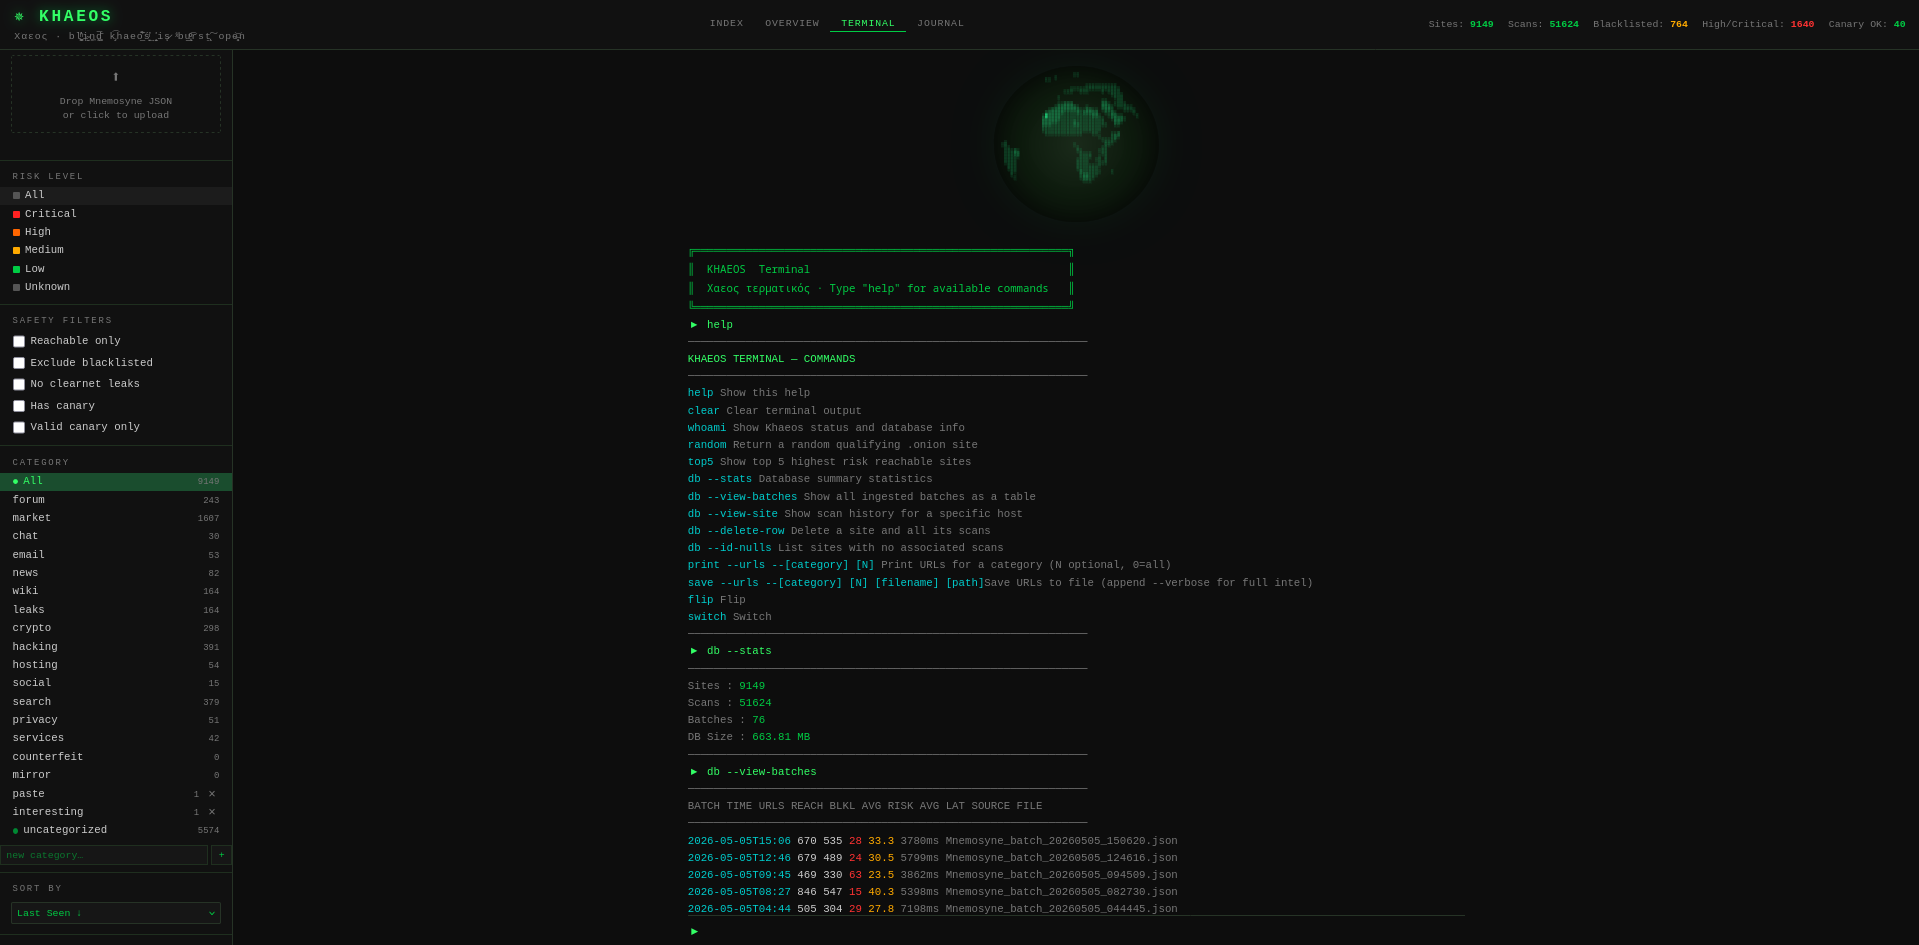Viewport: 1919px width, 945px height.
Task: Enable Has canary filter
Action: click(19, 406)
